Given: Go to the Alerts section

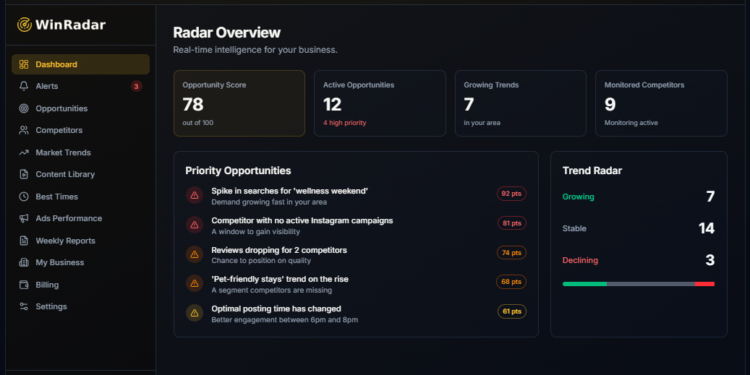Looking at the screenshot, I should pos(80,86).
